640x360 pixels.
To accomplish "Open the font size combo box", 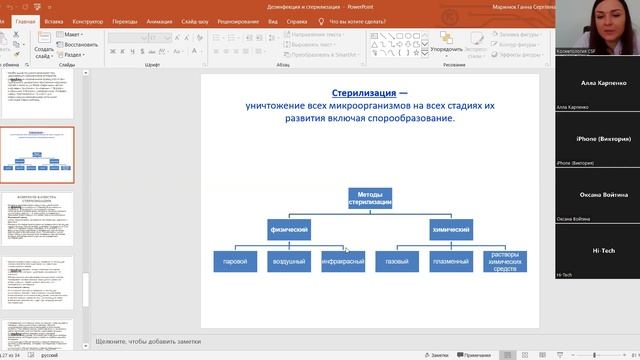I will (160, 38).
